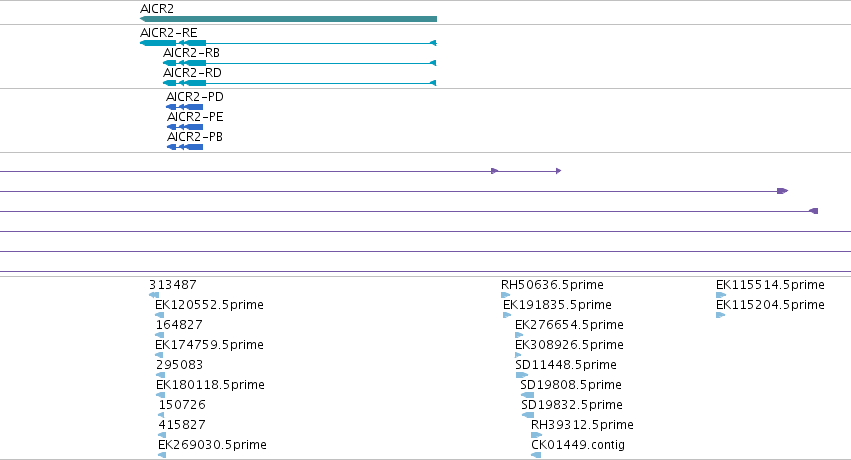
Task: Select the arrow glyph under RH39312.5prime
Action: [536, 436]
